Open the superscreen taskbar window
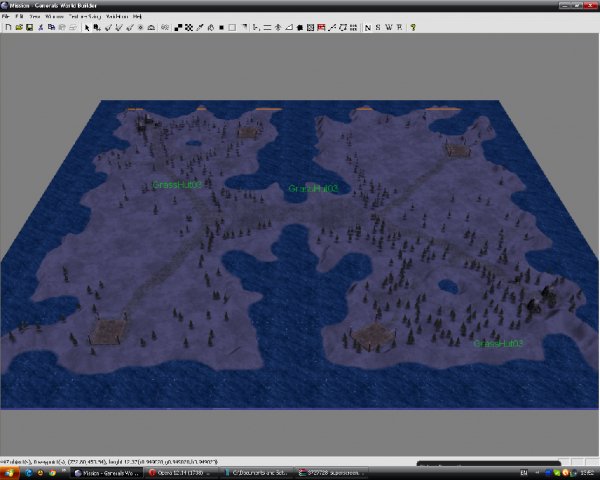 coord(332,473)
